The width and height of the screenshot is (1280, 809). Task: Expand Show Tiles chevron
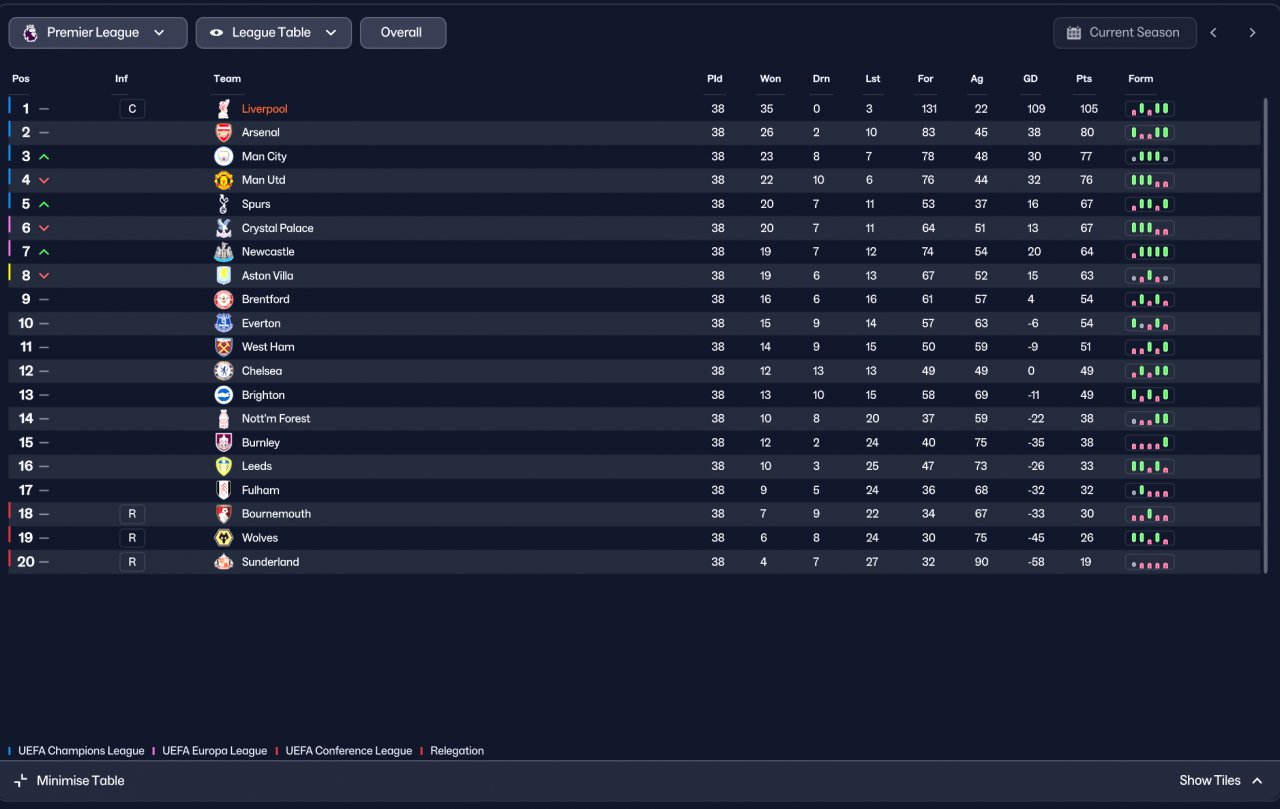coord(1257,781)
